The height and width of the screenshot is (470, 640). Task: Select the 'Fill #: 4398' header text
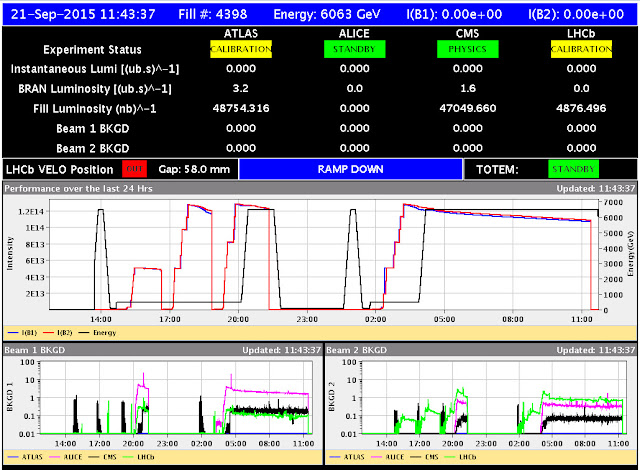[x=213, y=14]
